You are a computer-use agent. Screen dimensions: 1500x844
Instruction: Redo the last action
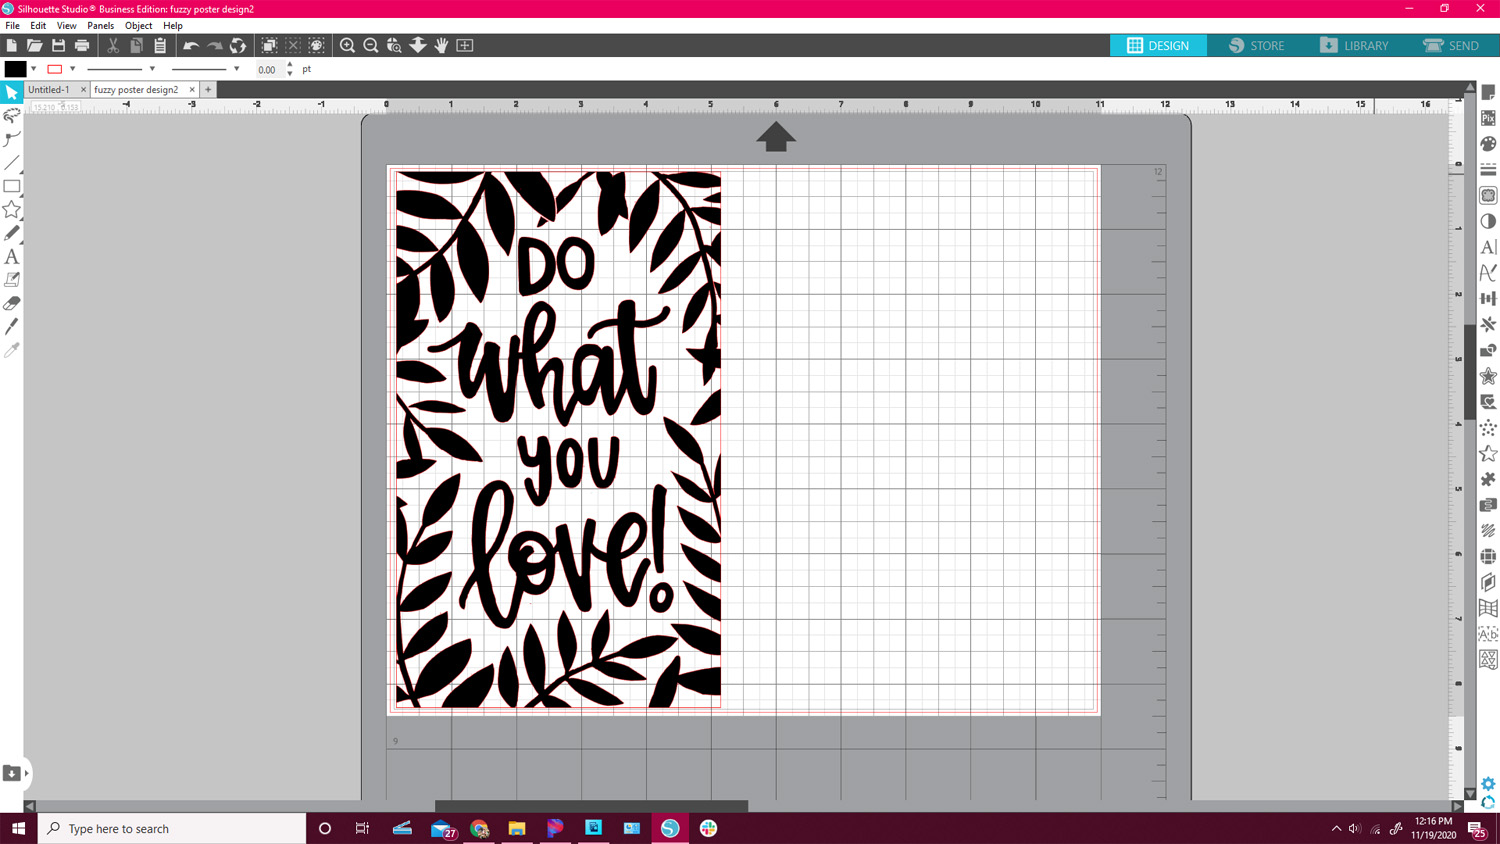point(214,45)
